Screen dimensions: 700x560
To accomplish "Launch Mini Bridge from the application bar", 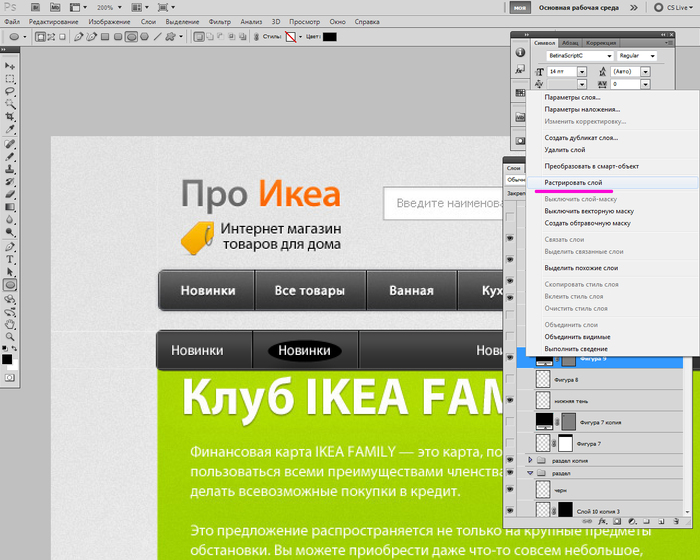I will (54, 8).
